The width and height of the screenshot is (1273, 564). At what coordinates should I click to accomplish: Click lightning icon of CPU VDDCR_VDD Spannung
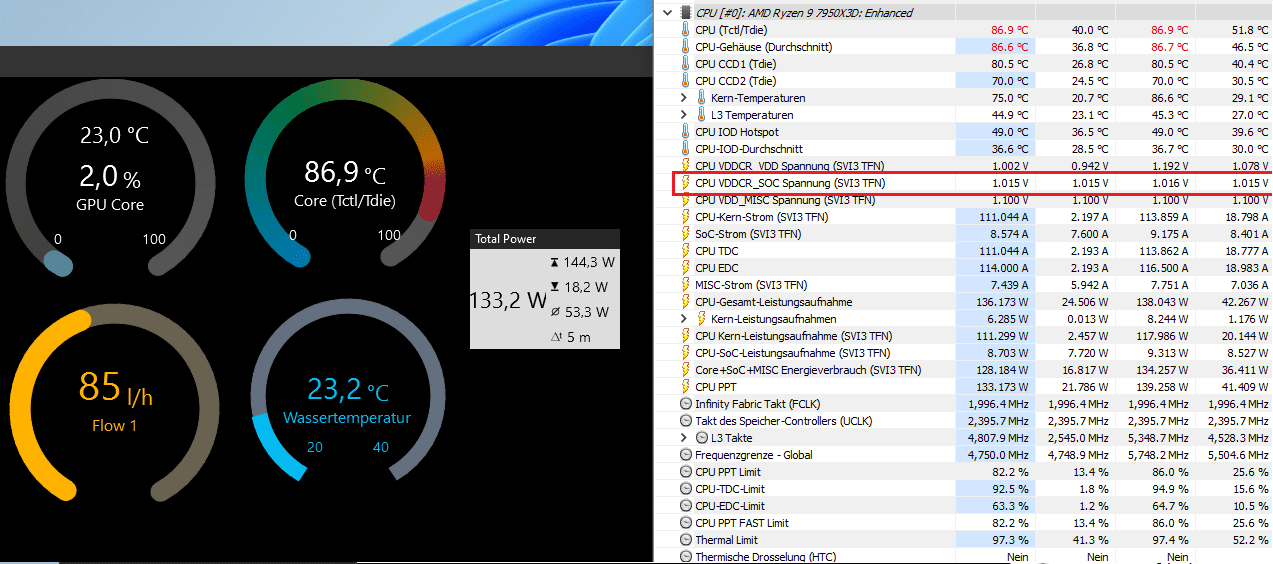coord(686,166)
